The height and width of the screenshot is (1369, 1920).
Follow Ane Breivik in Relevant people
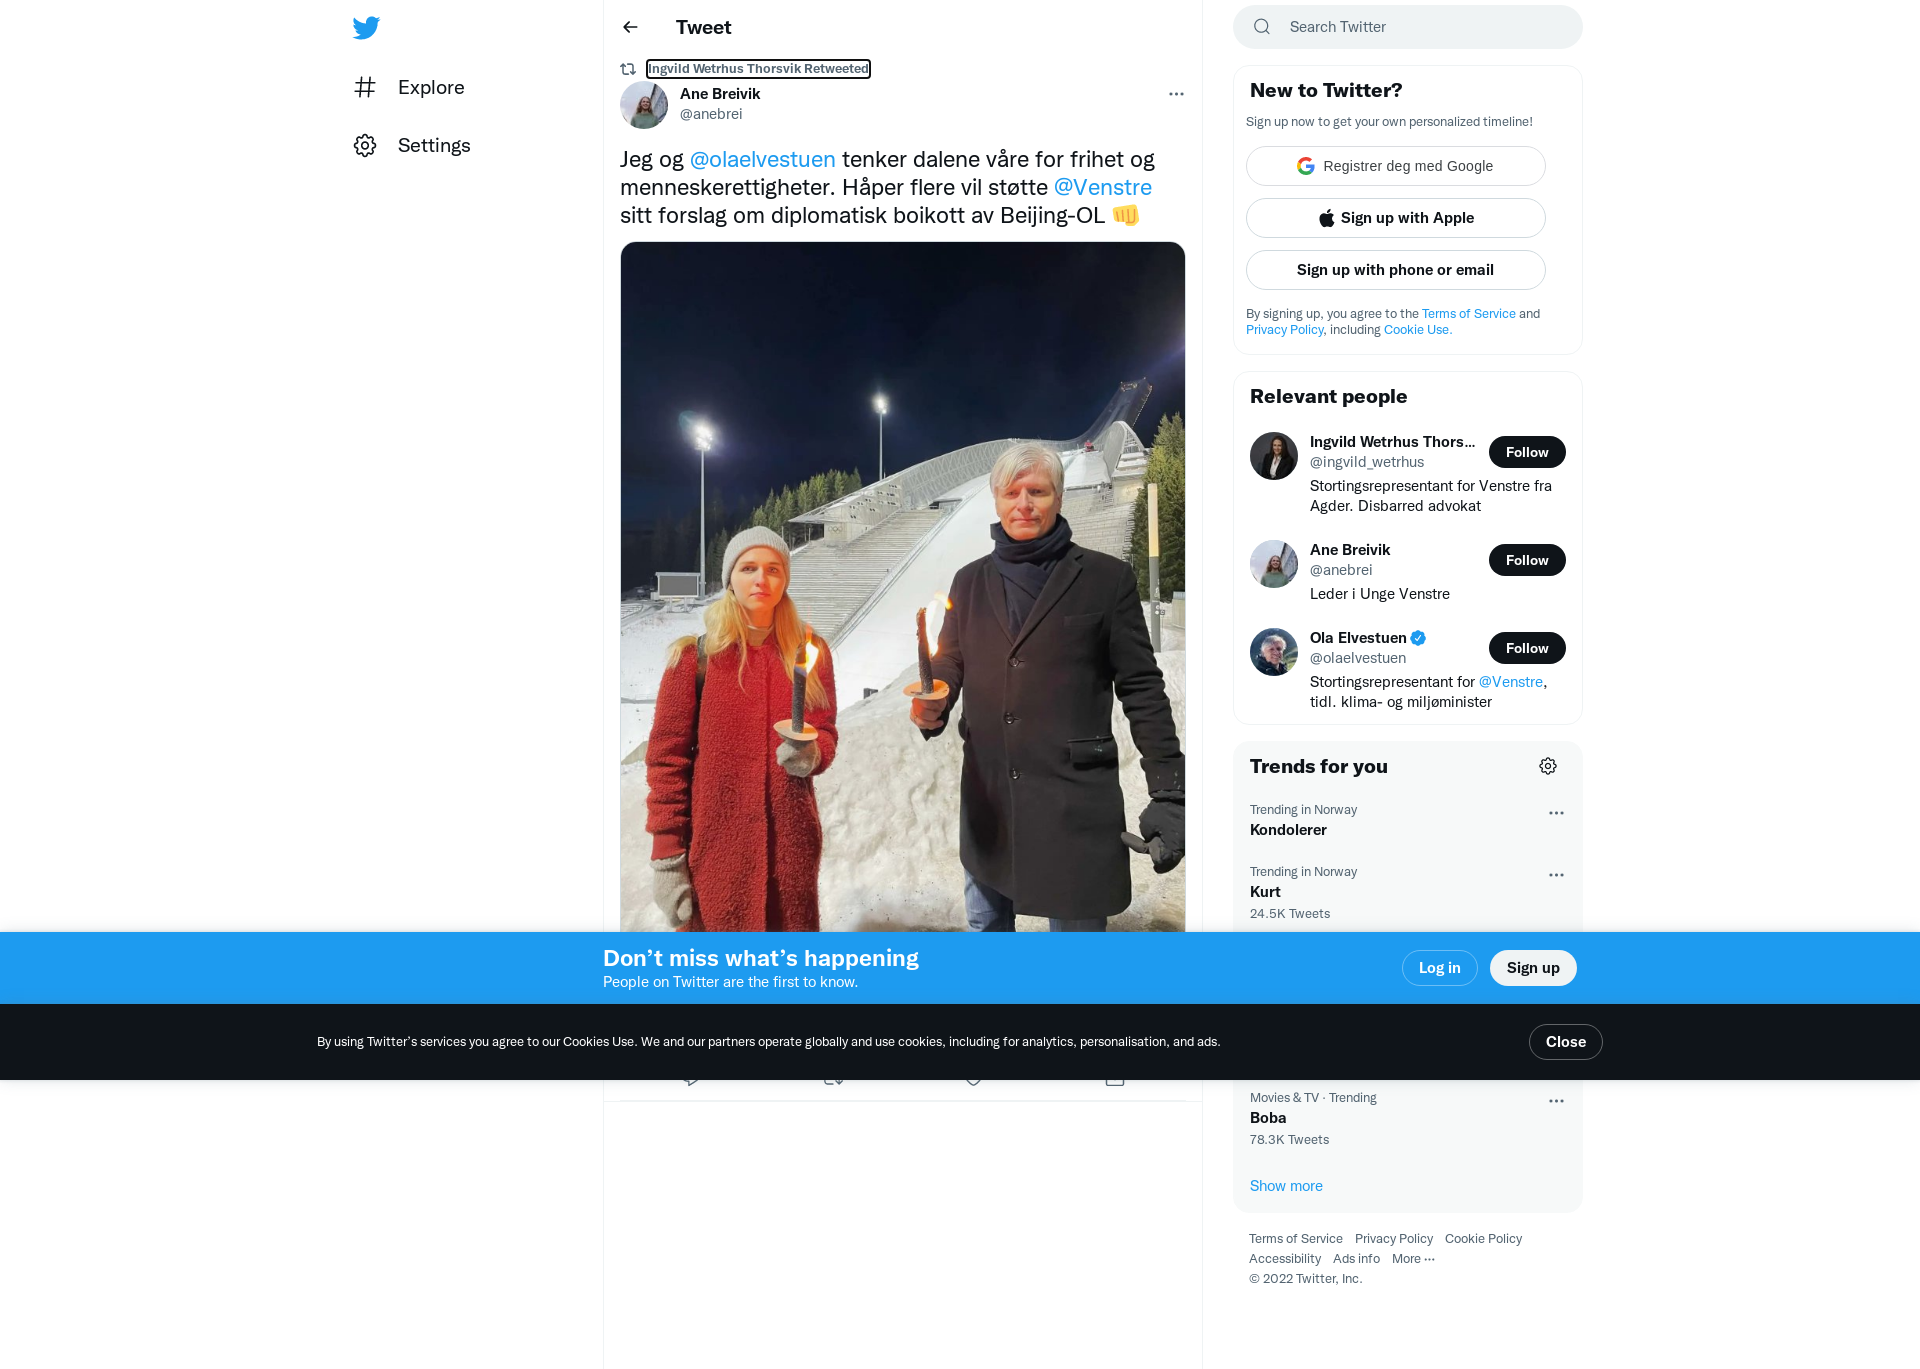click(x=1527, y=560)
